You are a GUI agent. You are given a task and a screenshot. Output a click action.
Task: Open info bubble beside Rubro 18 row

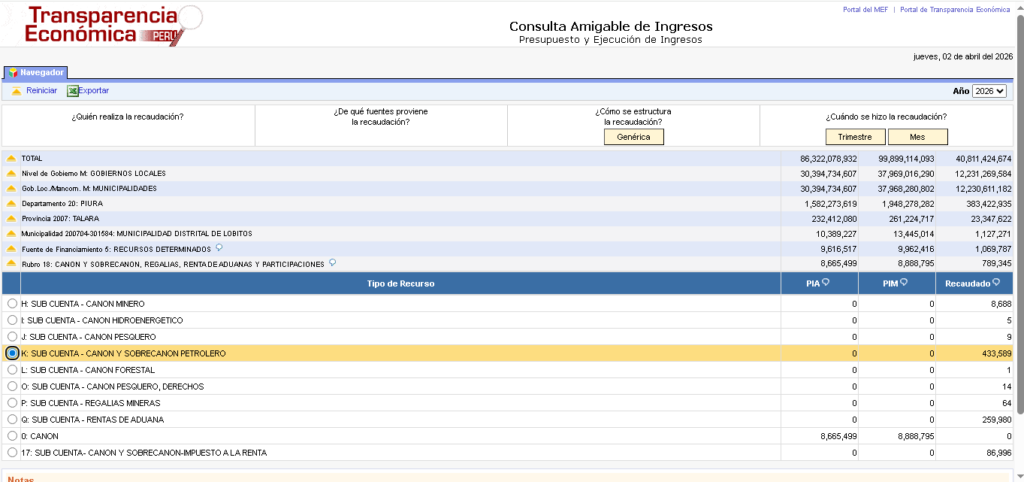pyautogui.click(x=332, y=264)
